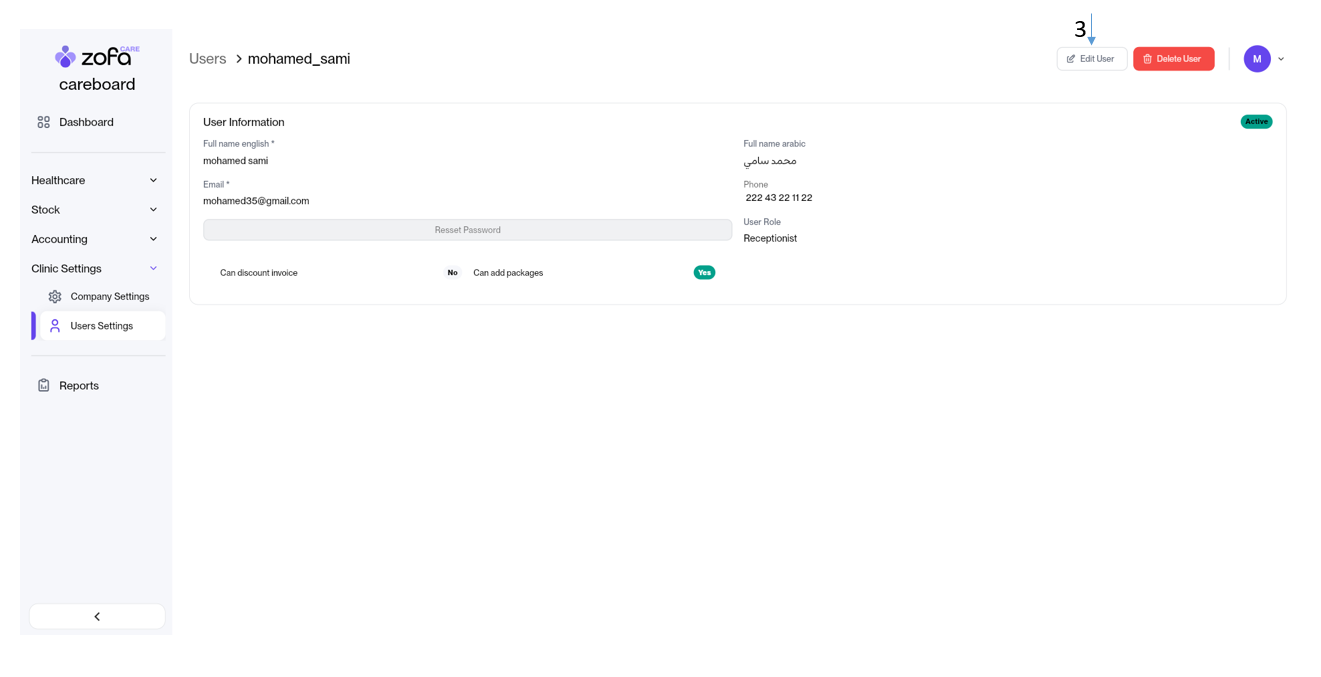Click the Reports clipboard icon
Image resolution: width=1321 pixels, height=677 pixels.
tap(44, 386)
